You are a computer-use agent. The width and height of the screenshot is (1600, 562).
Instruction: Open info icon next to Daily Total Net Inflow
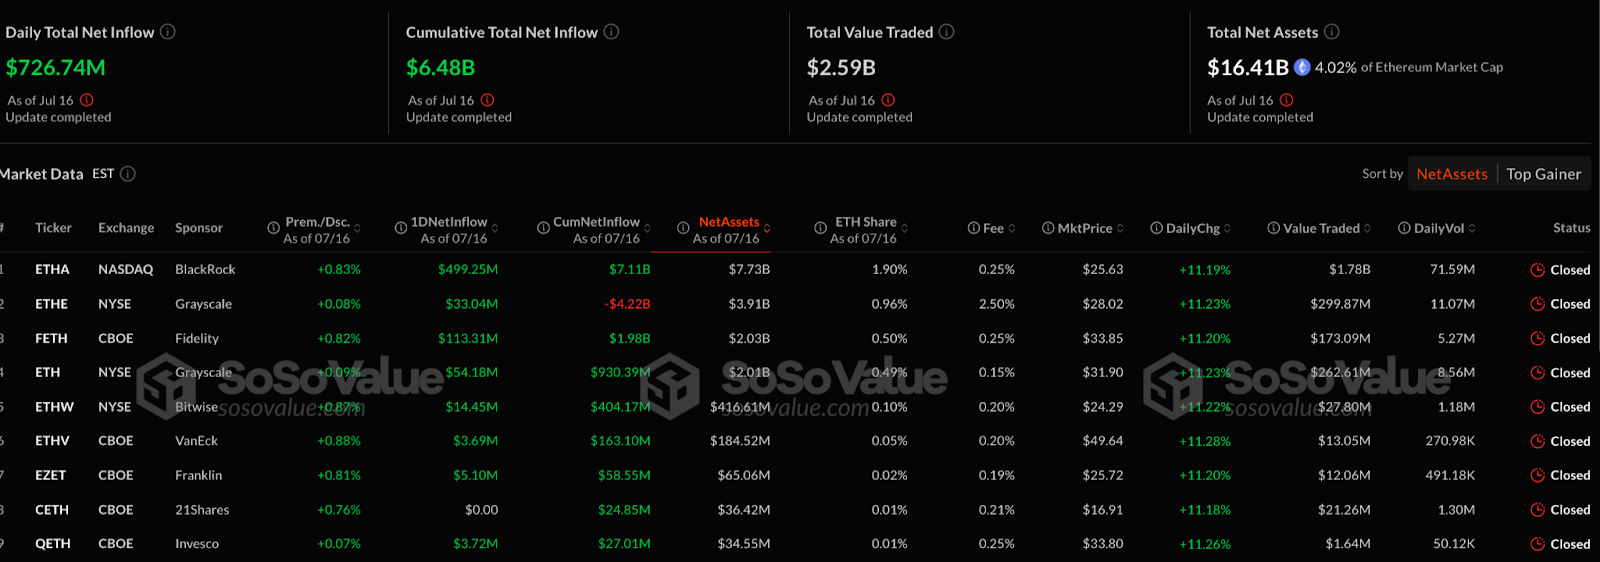coord(168,32)
